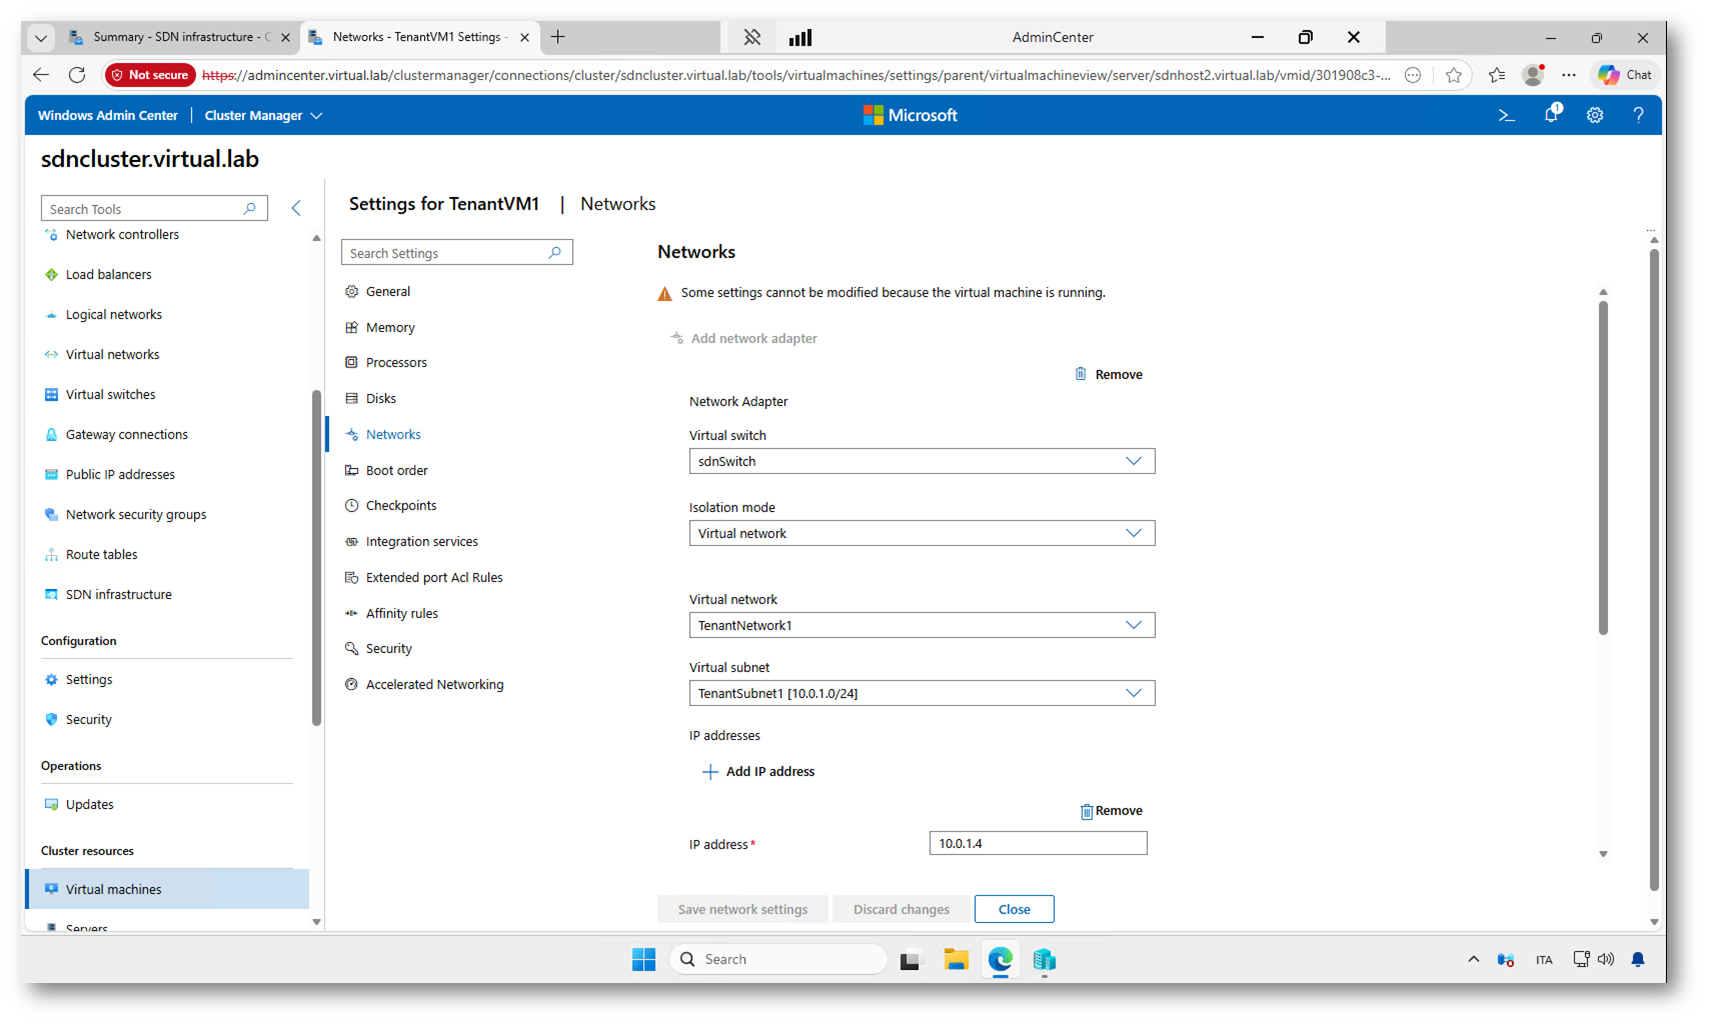Open the Checkpoints settings section

coord(400,506)
